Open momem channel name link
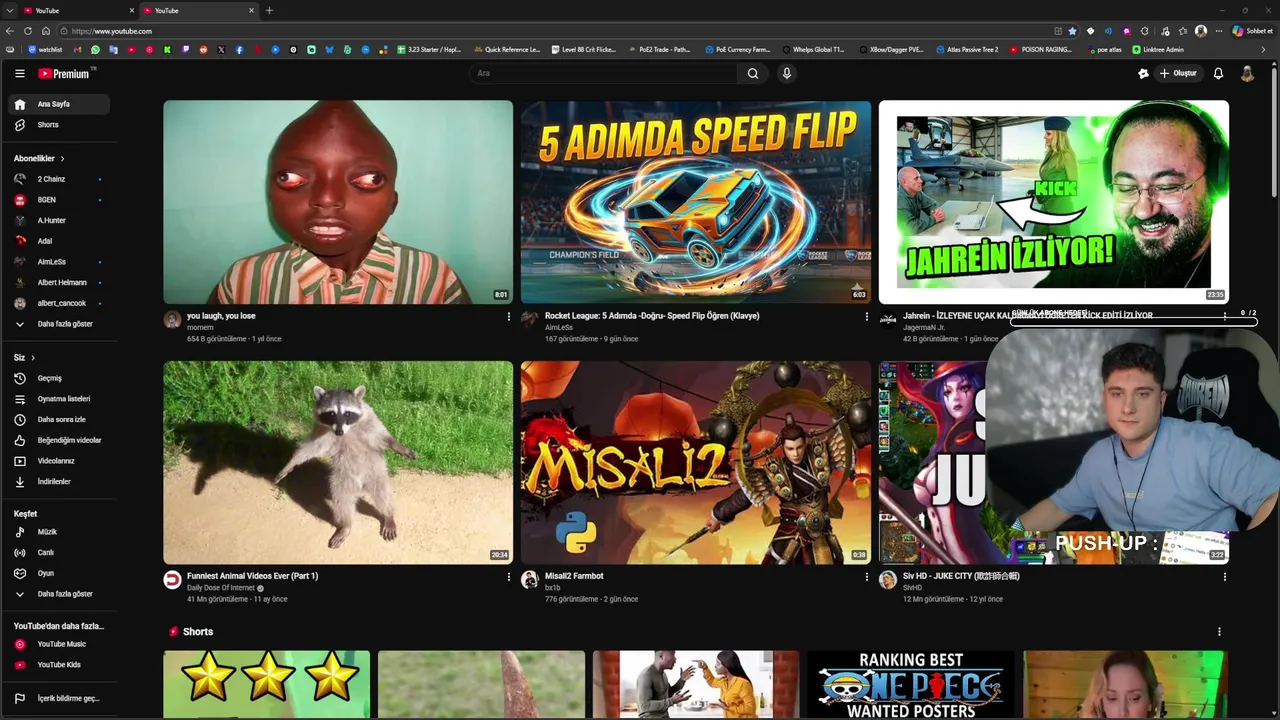Image resolution: width=1280 pixels, height=720 pixels. [x=200, y=328]
